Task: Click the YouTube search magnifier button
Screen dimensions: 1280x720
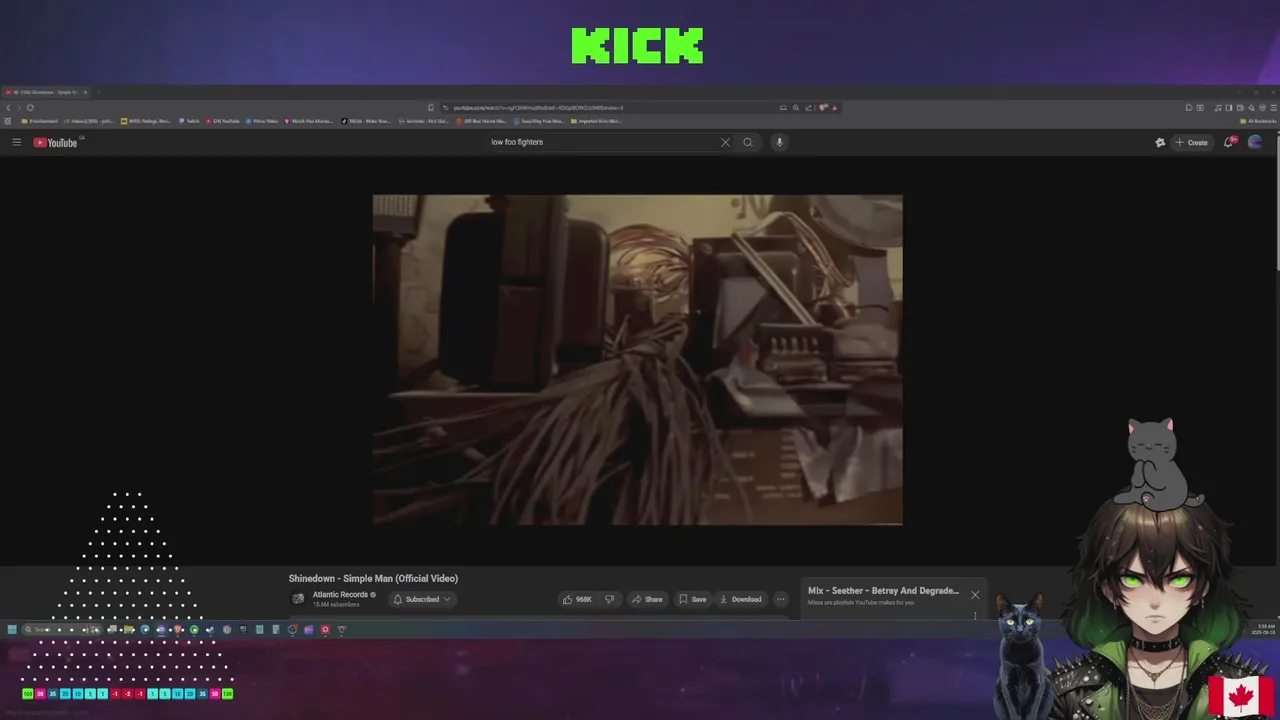Action: (x=747, y=142)
